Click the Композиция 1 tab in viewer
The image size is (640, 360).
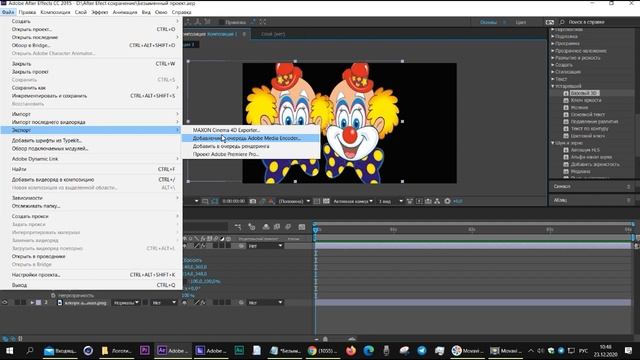222,34
